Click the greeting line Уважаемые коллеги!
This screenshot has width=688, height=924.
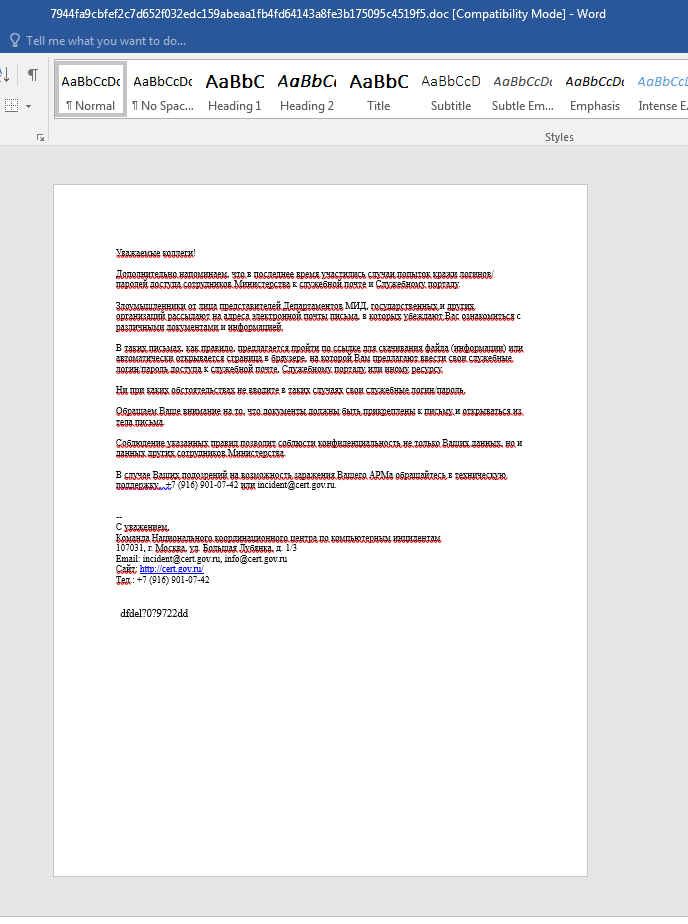[x=155, y=253]
